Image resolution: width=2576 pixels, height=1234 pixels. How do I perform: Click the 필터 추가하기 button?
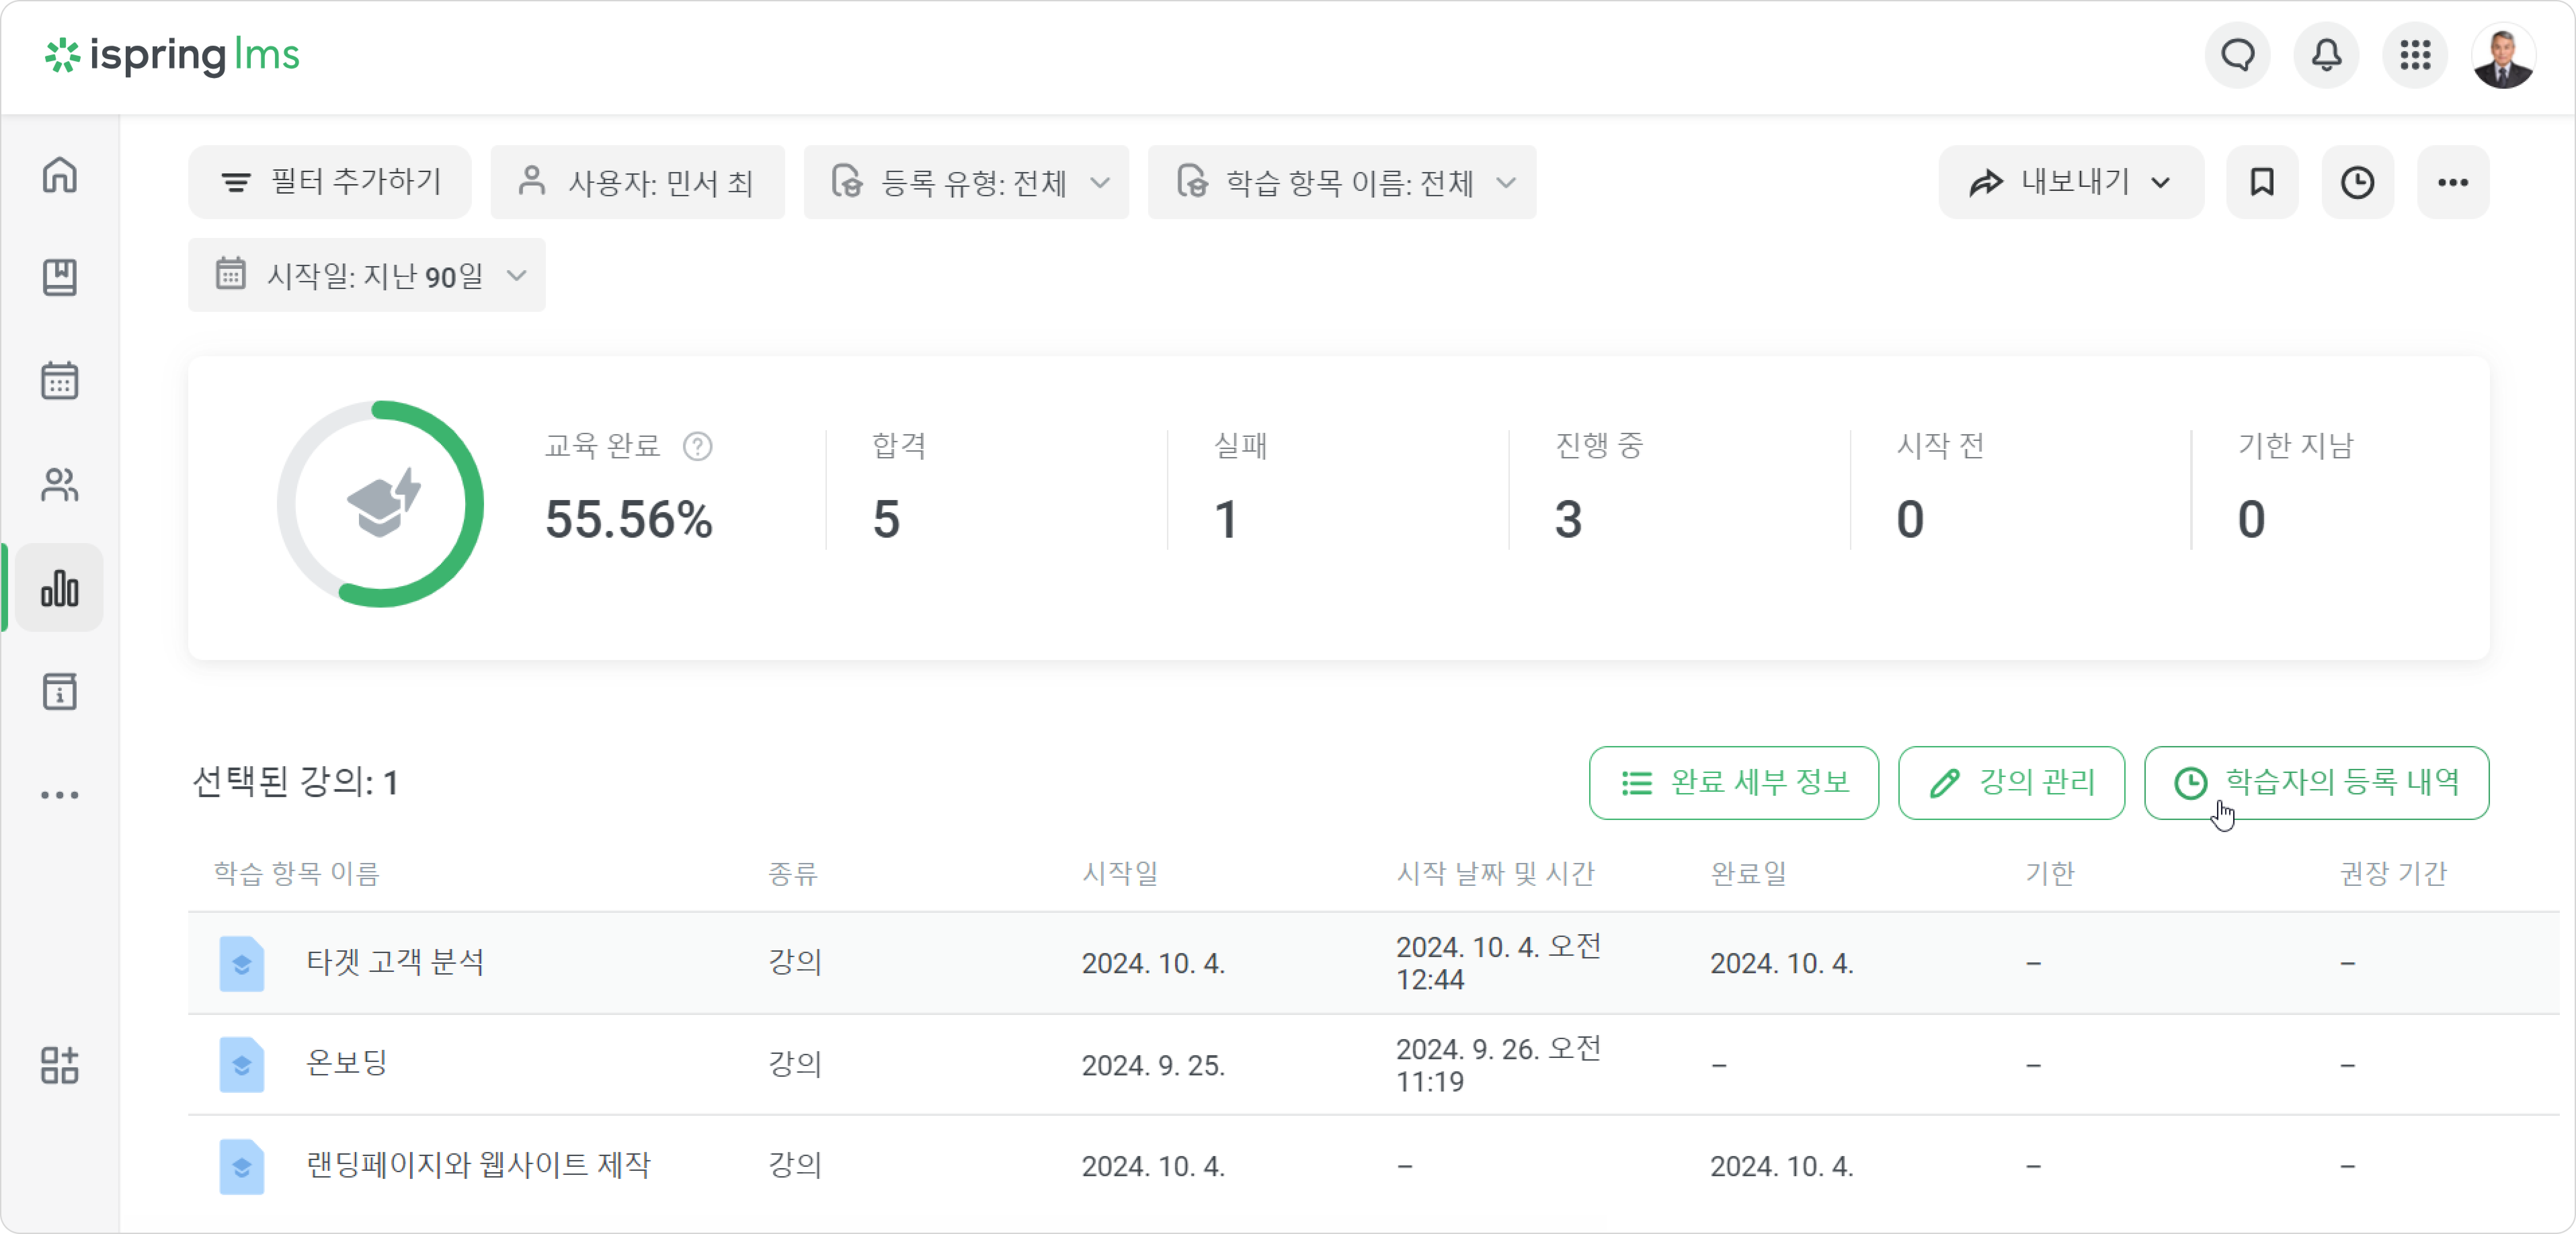330,182
